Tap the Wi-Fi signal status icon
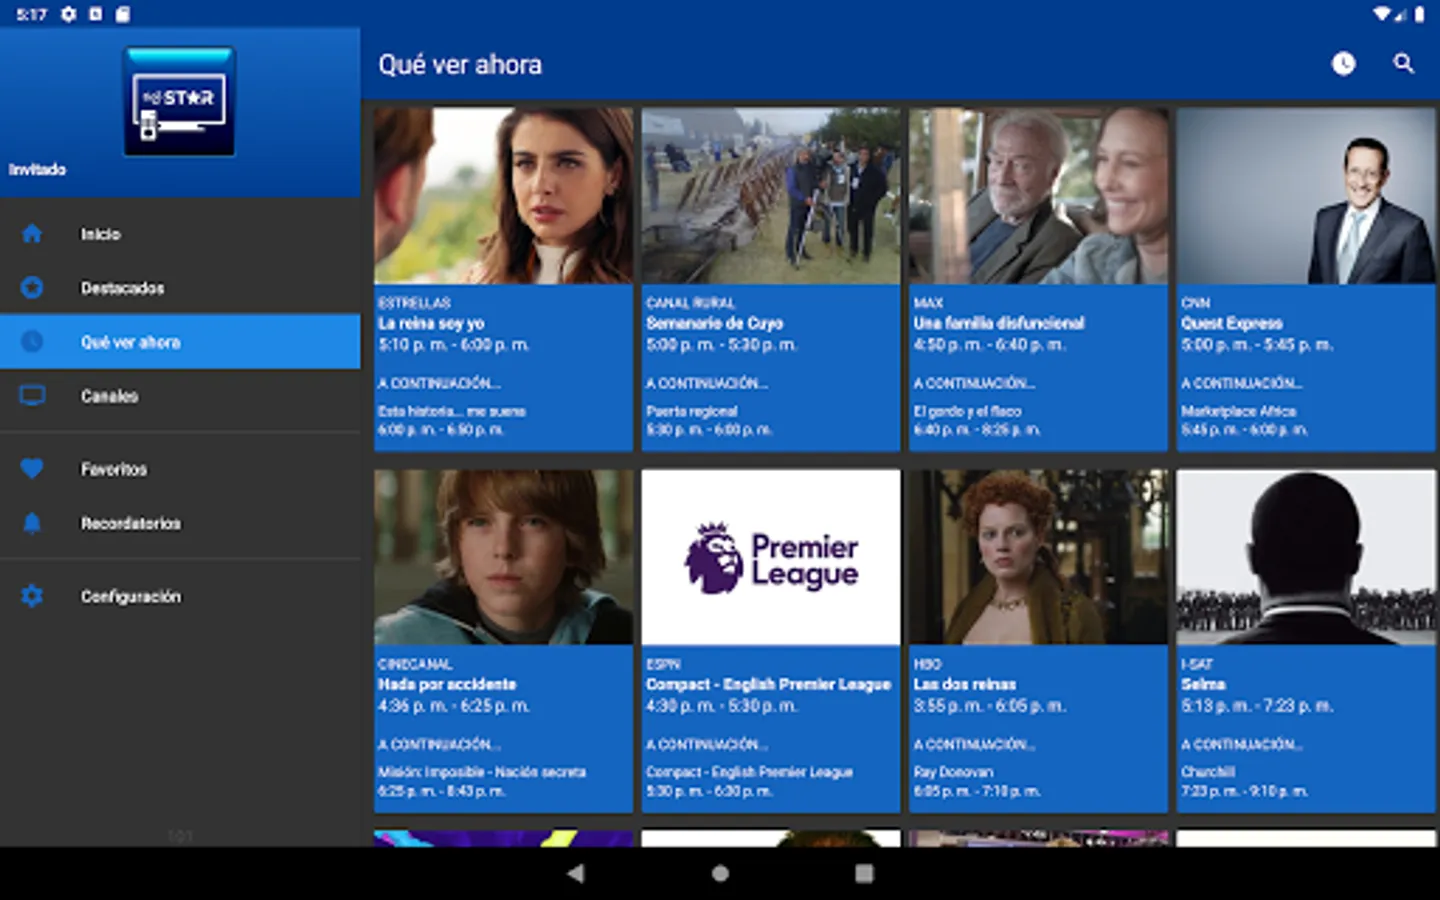Viewport: 1440px width, 900px height. (1382, 14)
